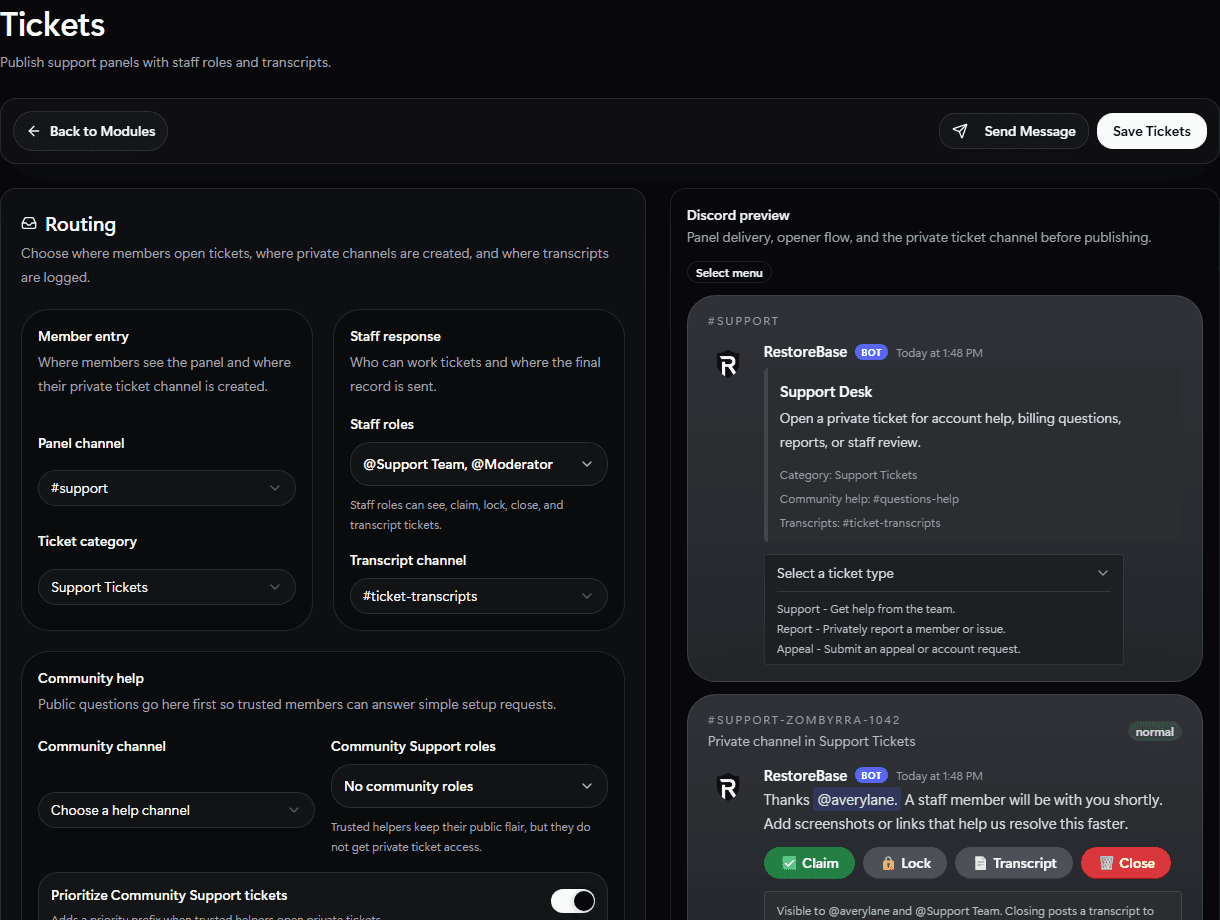
Task: Open the Choose a help channel dropdown
Action: point(176,810)
